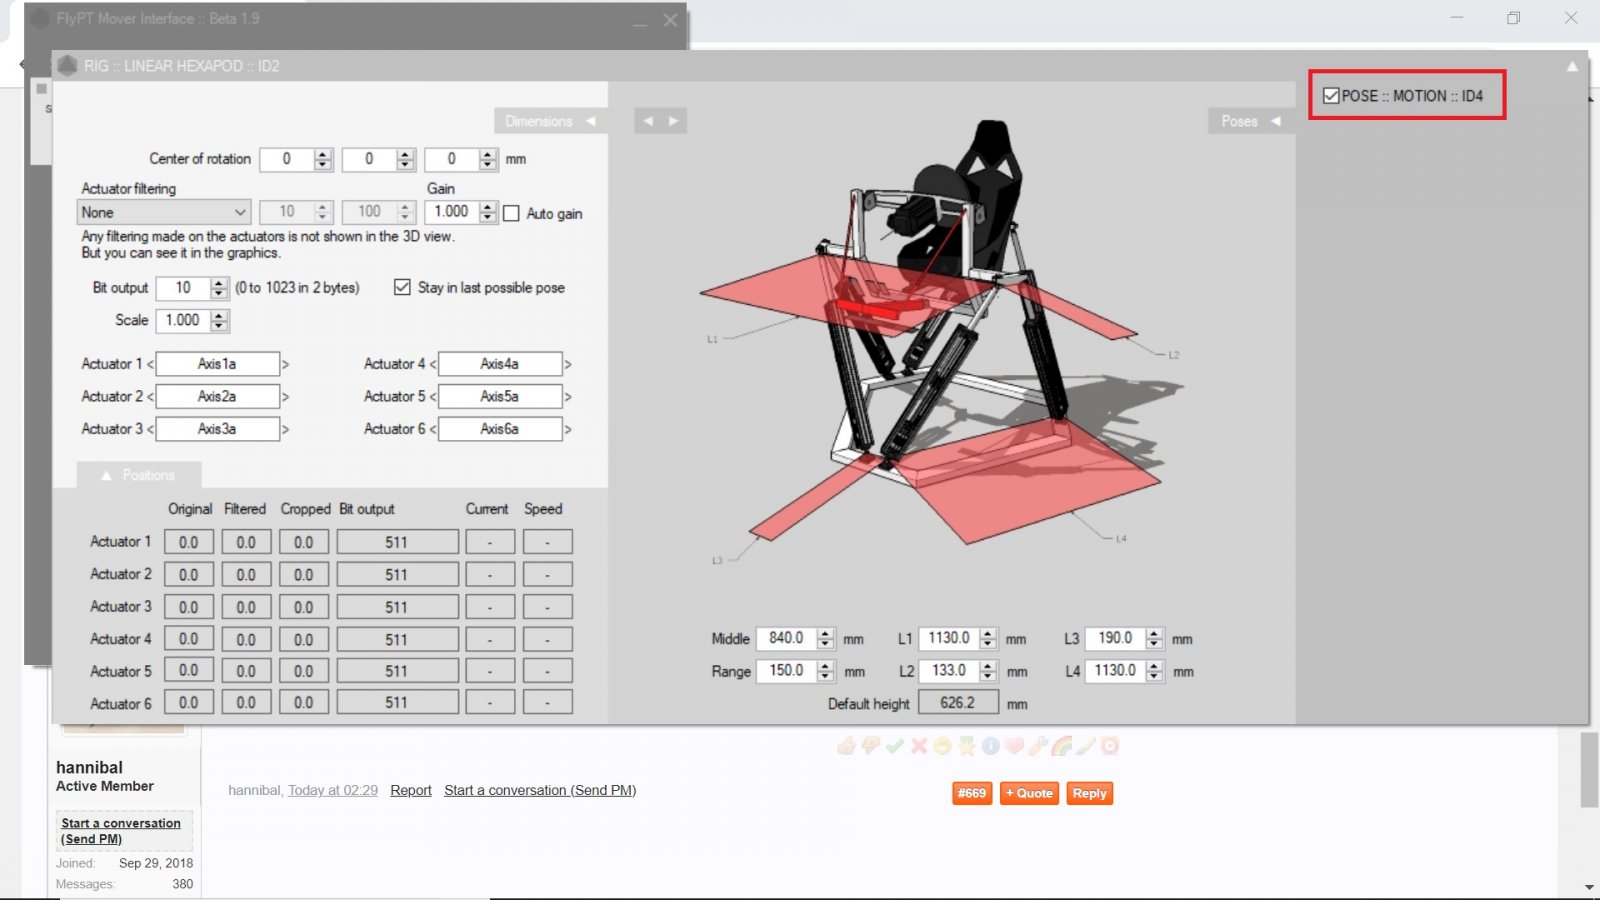This screenshot has height=900, width=1600.
Task: Open the Report link
Action: [410, 790]
